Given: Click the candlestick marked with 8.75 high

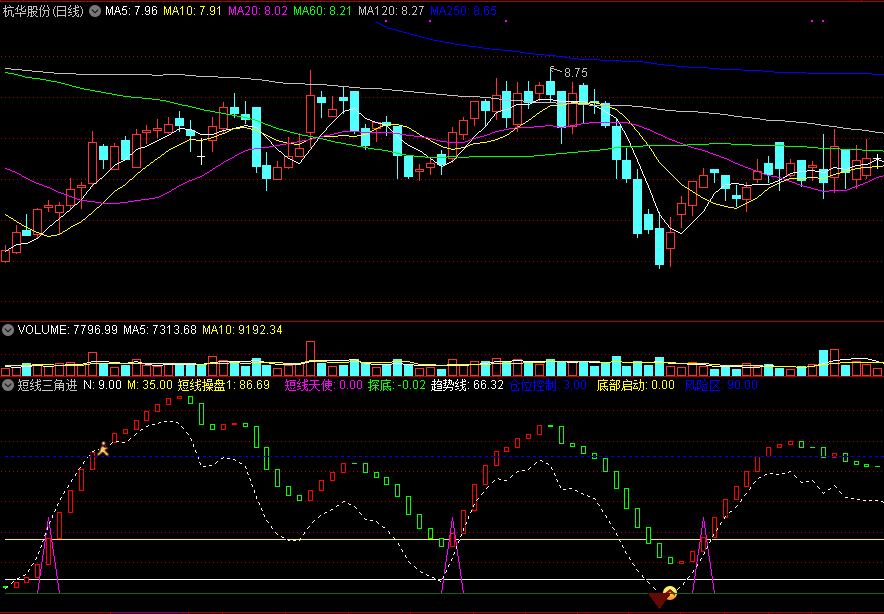Looking at the screenshot, I should pos(550,88).
